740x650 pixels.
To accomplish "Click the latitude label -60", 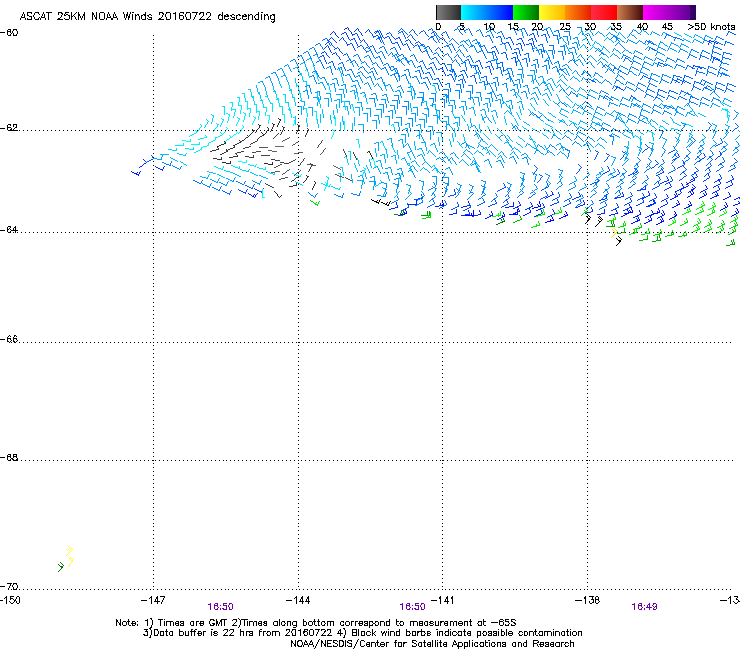I will tap(9, 33).
